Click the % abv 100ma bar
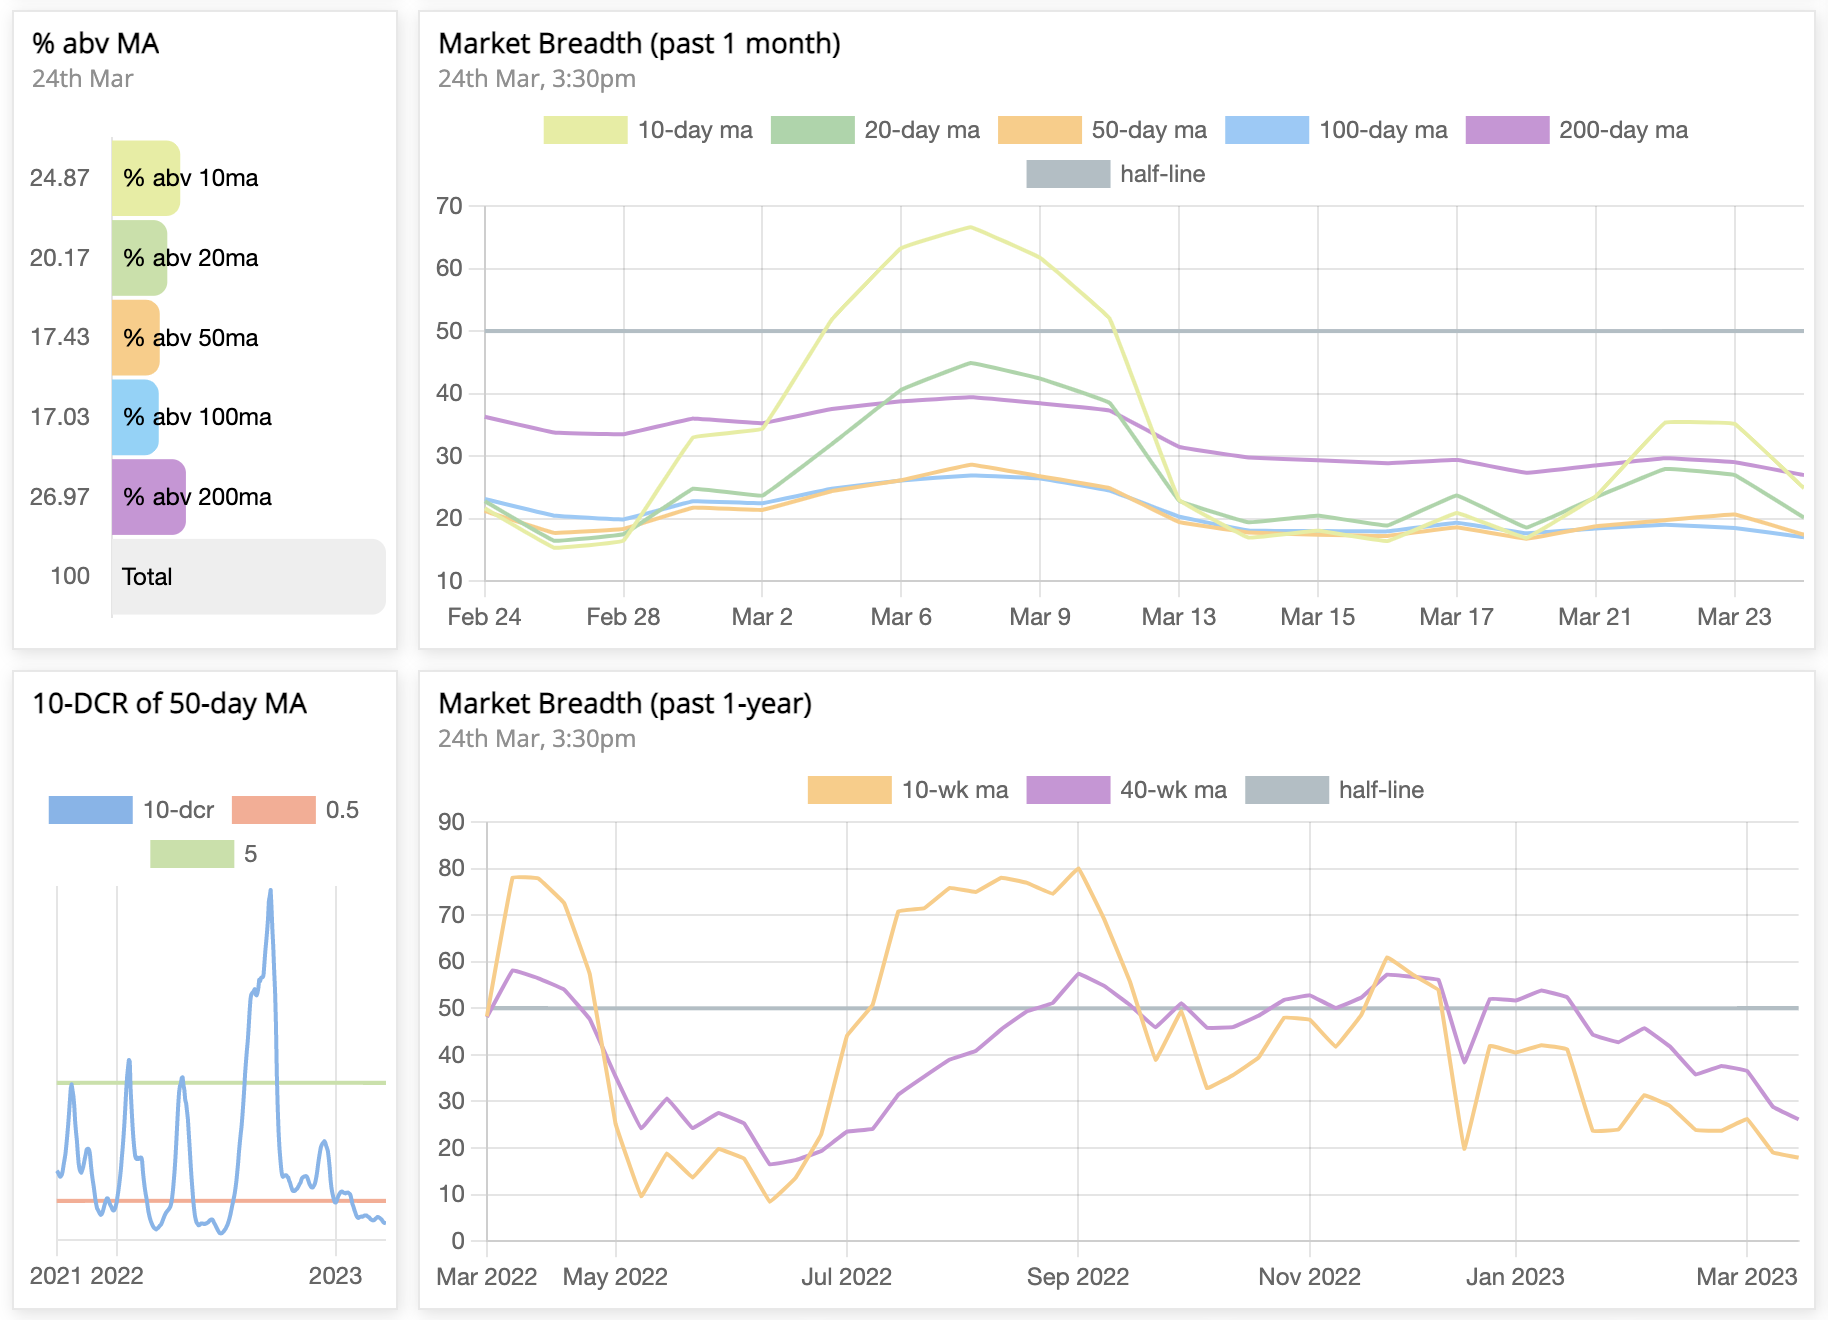 coord(135,417)
